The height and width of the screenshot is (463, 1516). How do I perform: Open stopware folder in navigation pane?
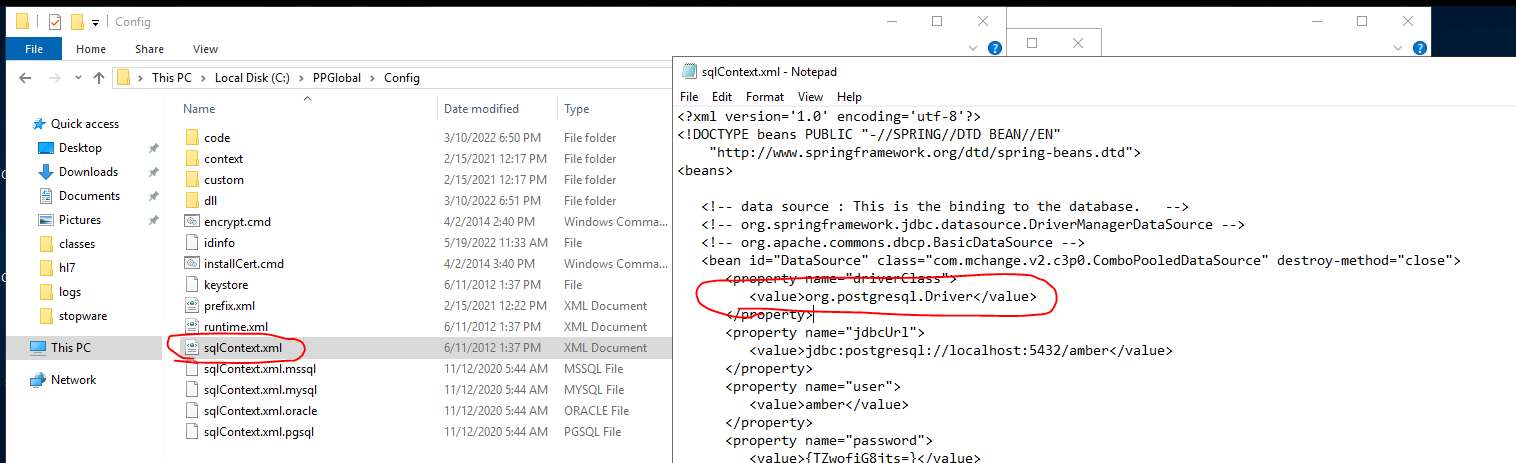coord(83,316)
